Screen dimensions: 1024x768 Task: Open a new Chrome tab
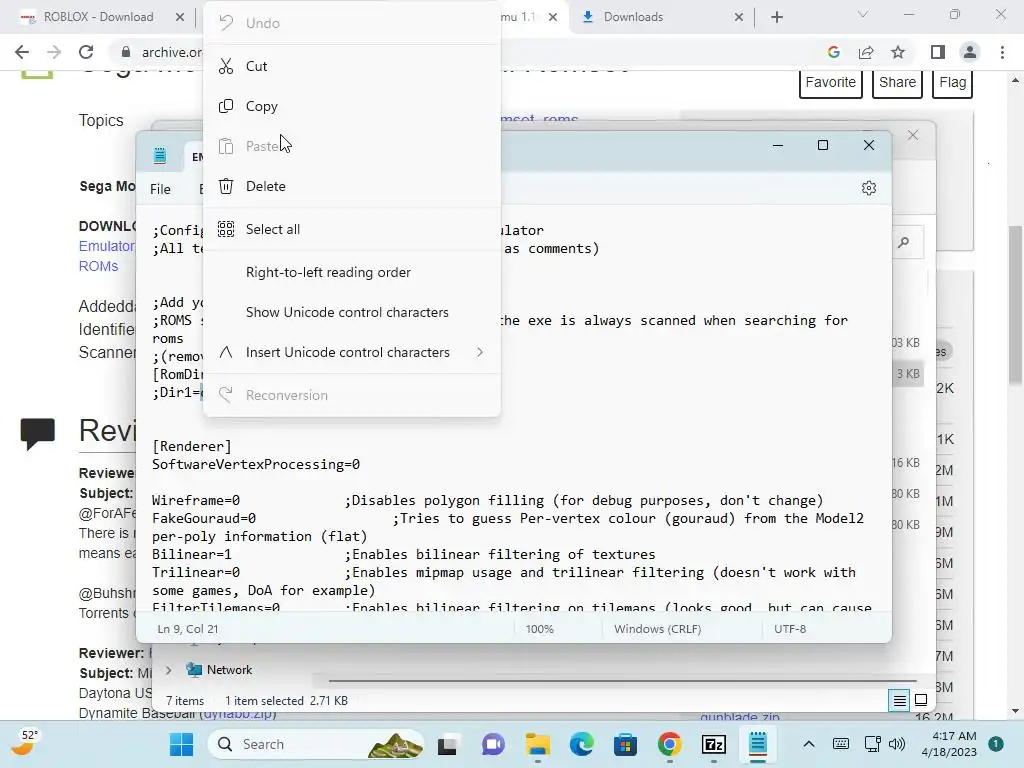(x=776, y=17)
